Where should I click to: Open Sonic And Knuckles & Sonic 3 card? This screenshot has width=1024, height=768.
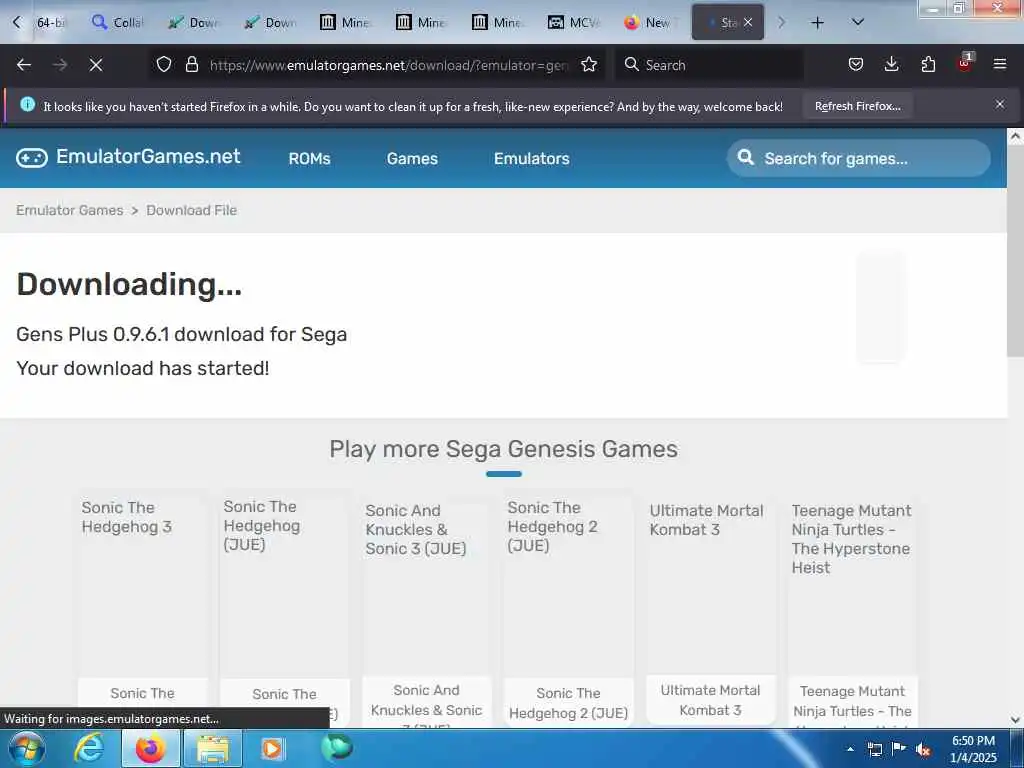(x=426, y=607)
